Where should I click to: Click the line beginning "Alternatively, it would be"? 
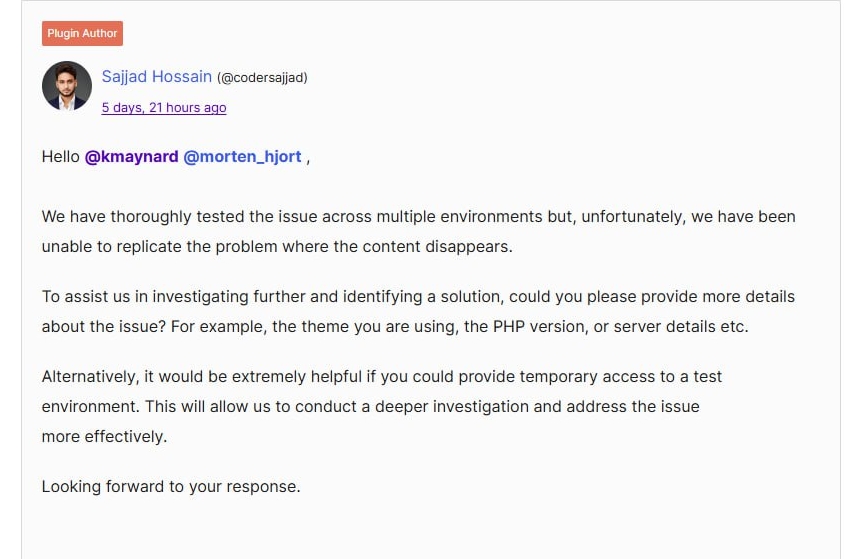point(382,376)
